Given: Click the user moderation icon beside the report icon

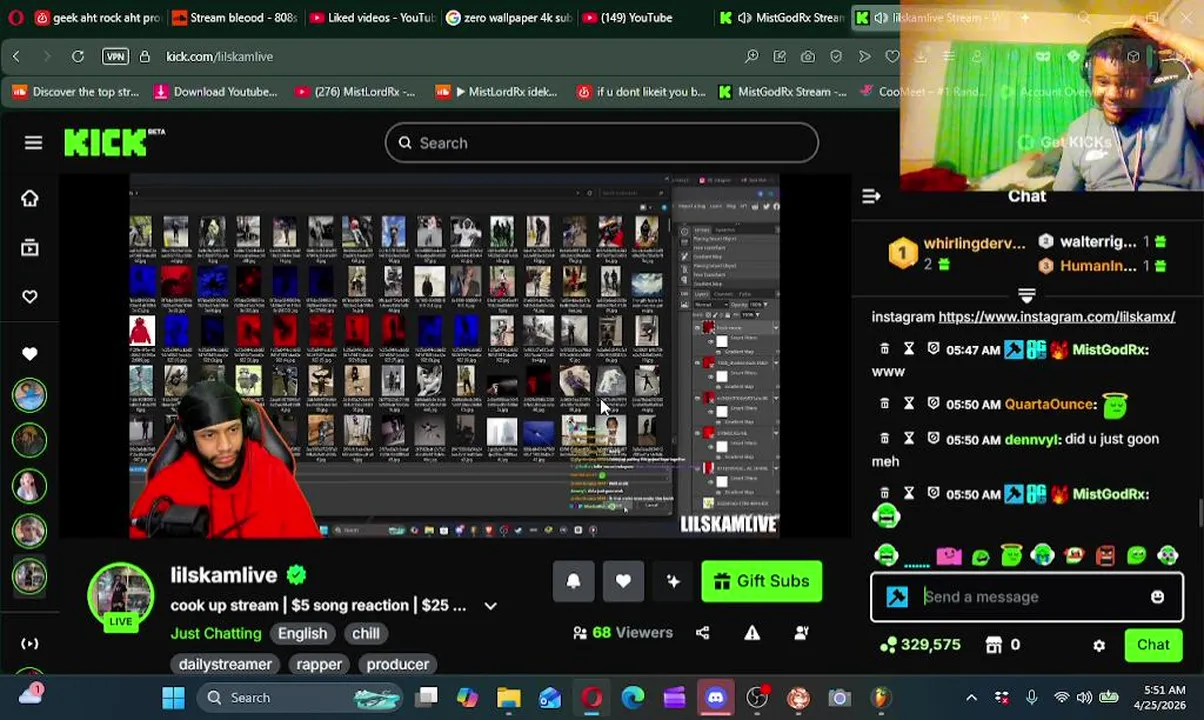Looking at the screenshot, I should (801, 633).
